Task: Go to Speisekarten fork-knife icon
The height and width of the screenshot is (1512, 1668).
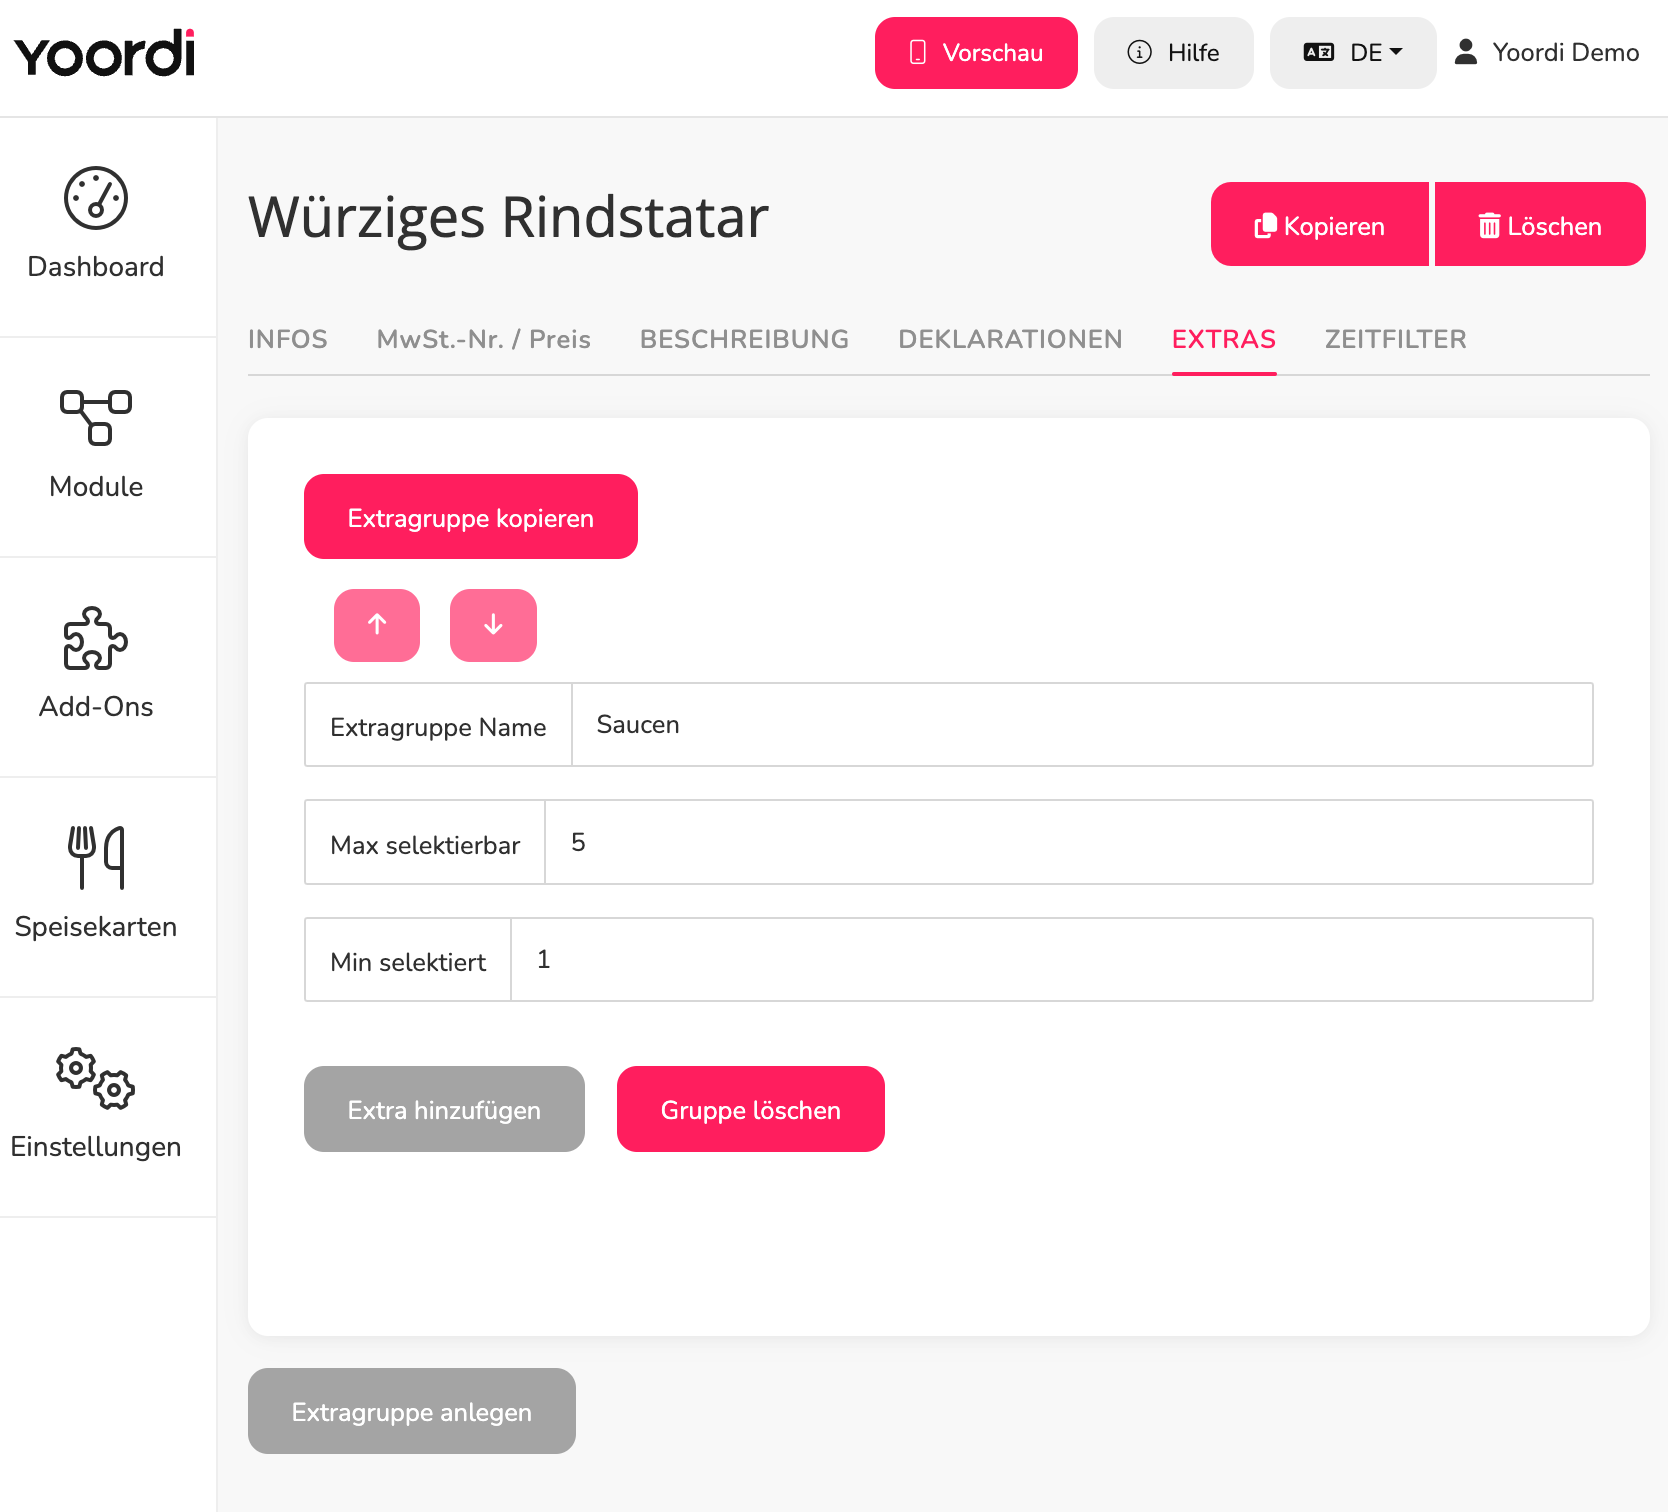Action: [x=96, y=857]
